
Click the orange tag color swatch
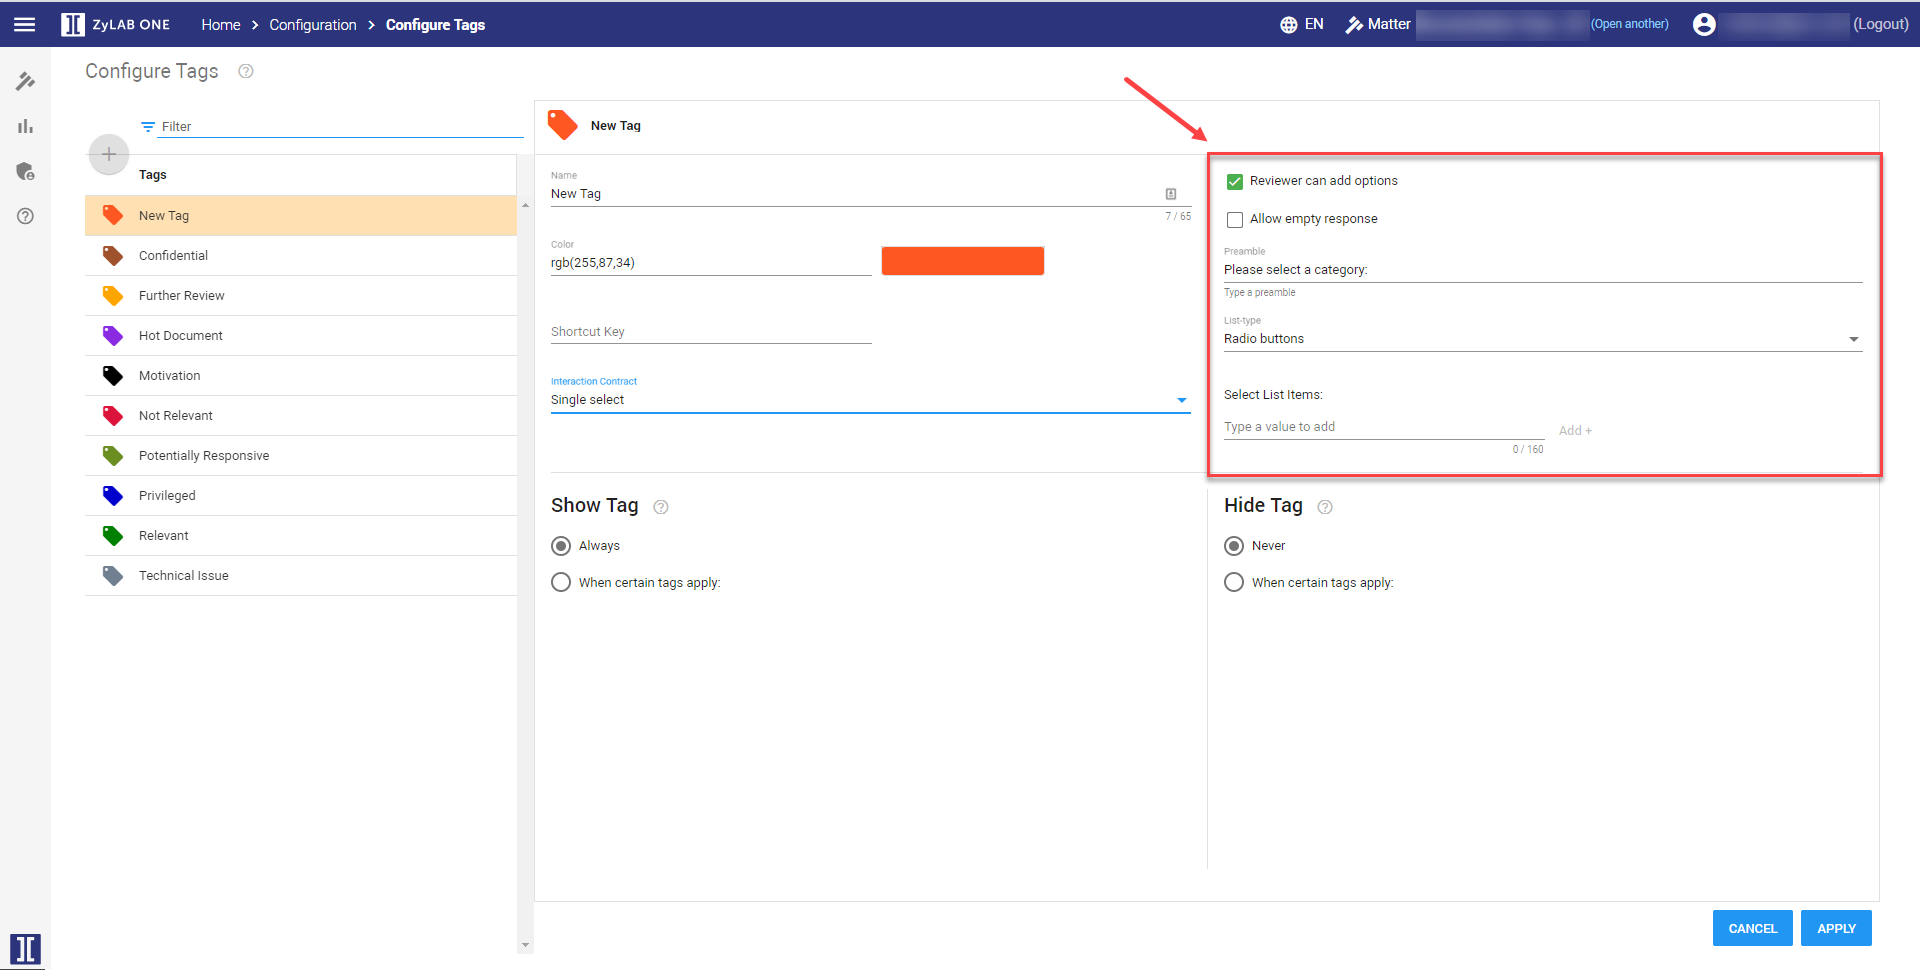(962, 261)
